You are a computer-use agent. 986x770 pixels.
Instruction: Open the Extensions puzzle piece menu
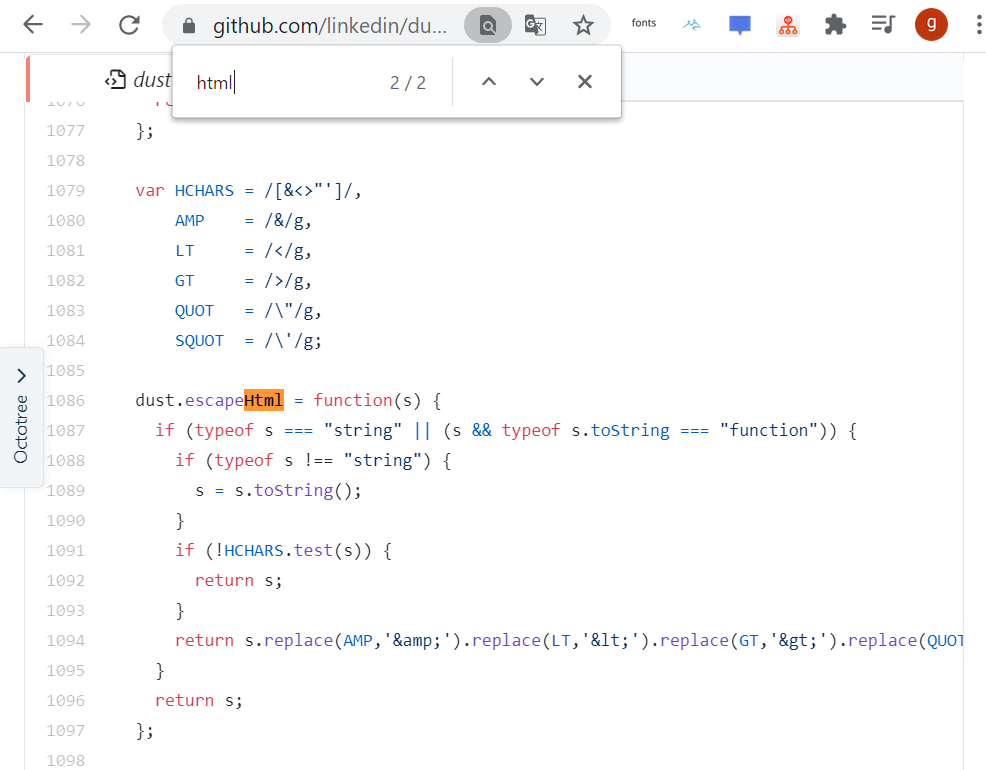(x=835, y=25)
